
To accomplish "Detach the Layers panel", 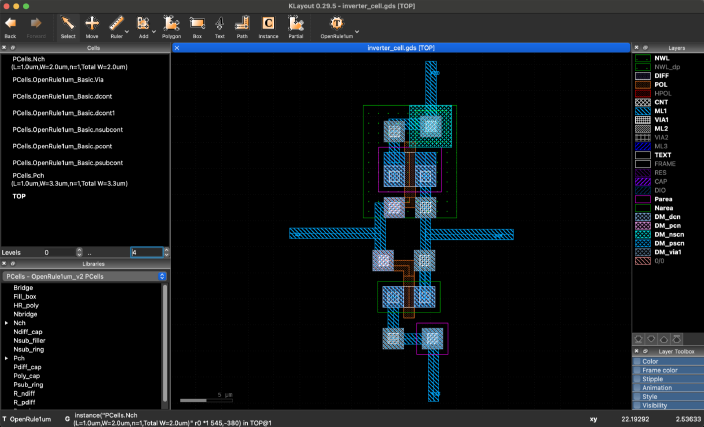I will click(x=645, y=48).
